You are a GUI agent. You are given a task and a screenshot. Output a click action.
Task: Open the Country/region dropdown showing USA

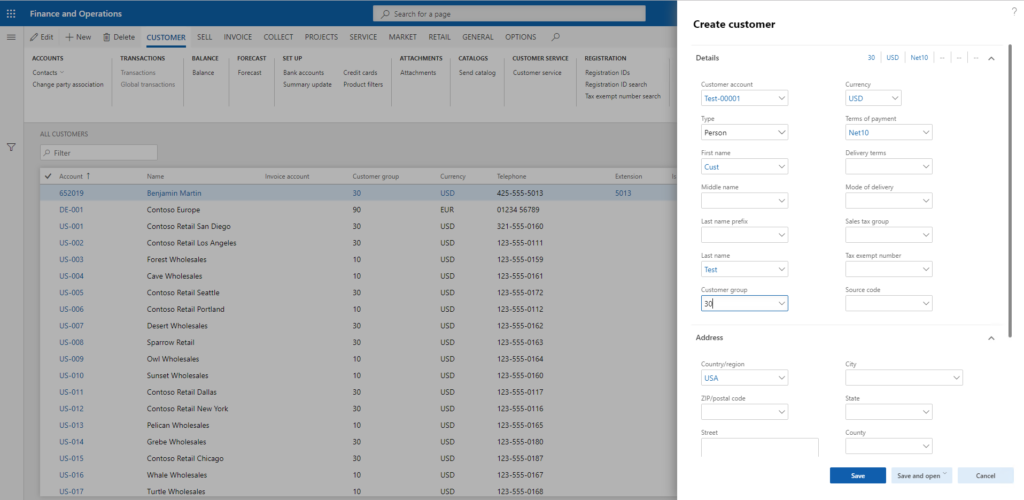tap(782, 378)
